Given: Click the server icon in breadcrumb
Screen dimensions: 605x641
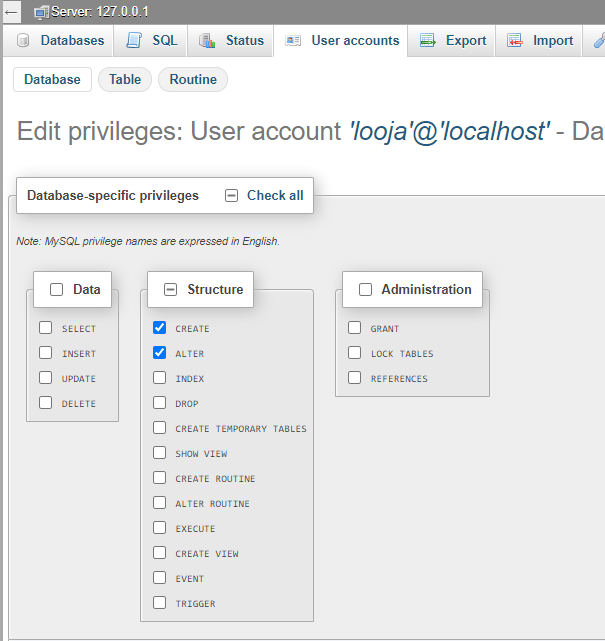Looking at the screenshot, I should coord(42,12).
